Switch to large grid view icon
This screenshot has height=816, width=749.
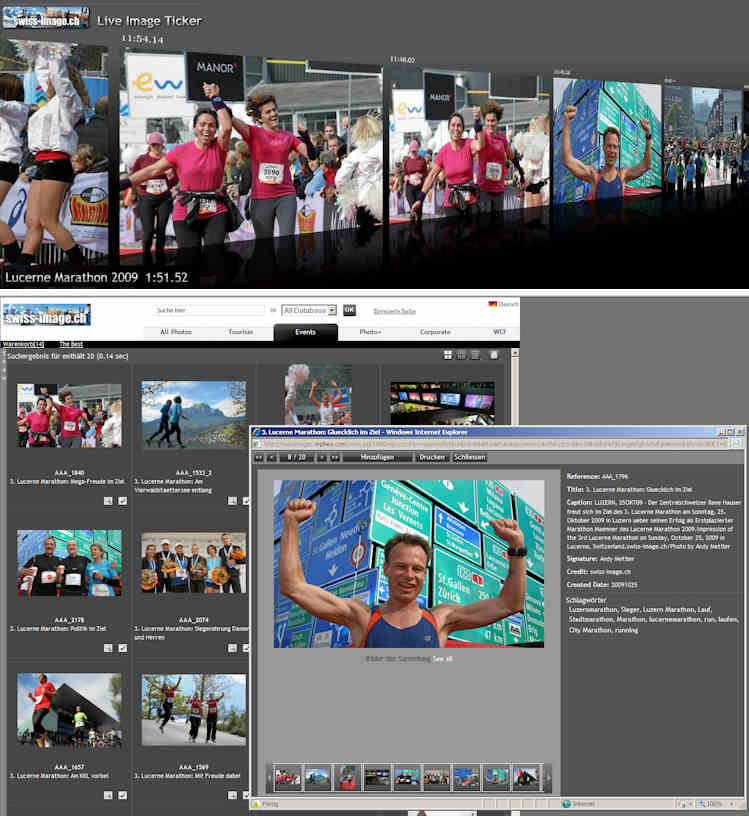[x=448, y=355]
